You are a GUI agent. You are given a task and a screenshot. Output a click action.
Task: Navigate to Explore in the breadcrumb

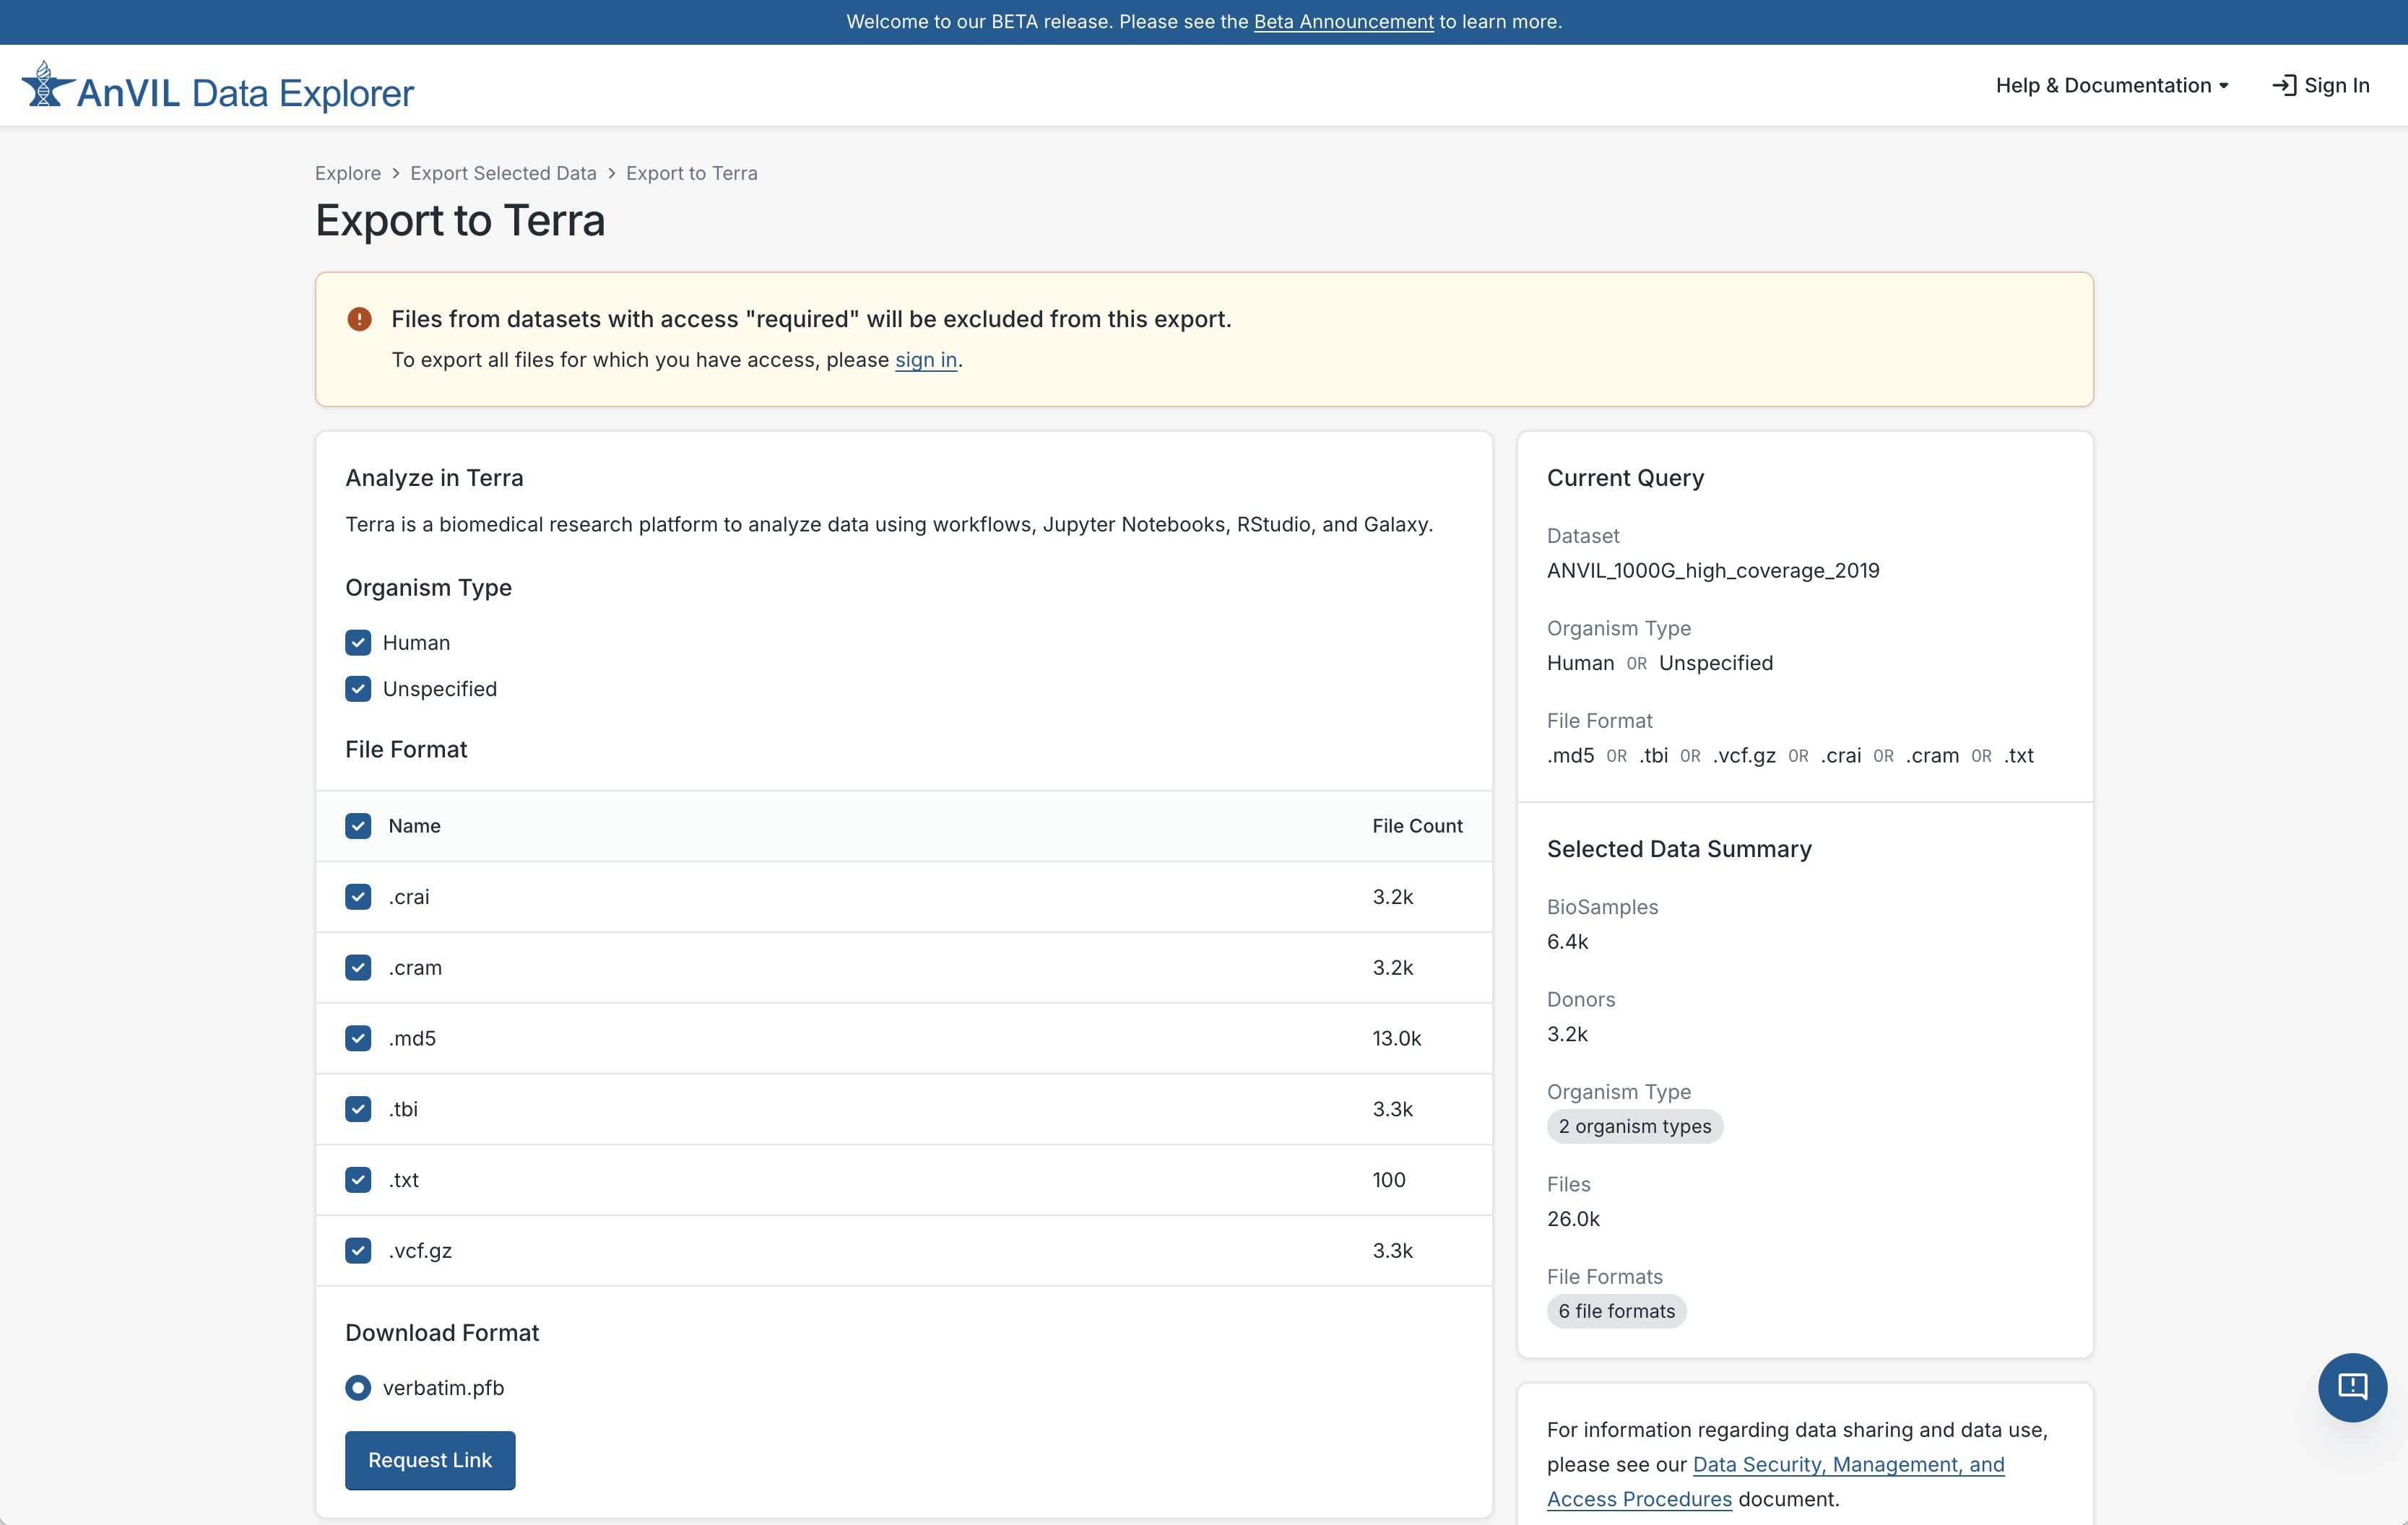tap(347, 173)
